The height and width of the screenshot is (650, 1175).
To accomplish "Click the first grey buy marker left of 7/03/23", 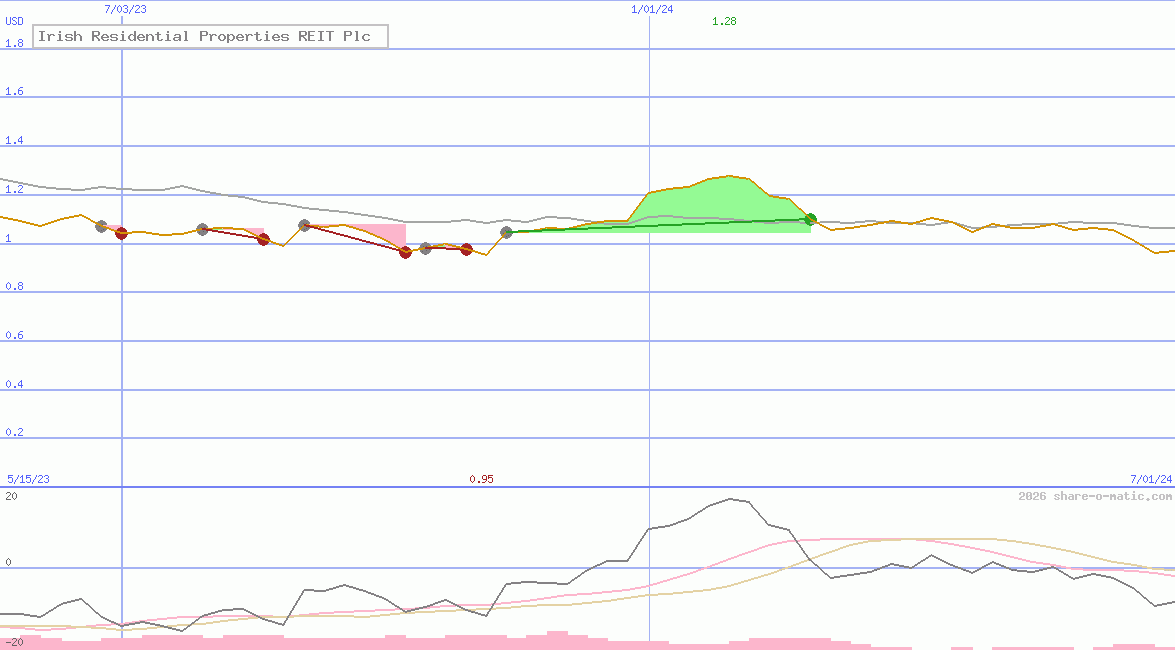I will coord(101,226).
